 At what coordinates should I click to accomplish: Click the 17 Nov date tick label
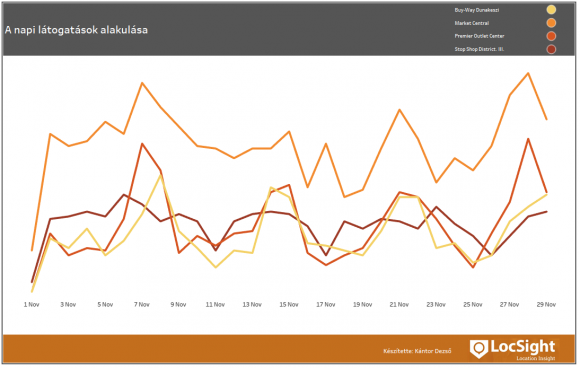pyautogui.click(x=326, y=304)
